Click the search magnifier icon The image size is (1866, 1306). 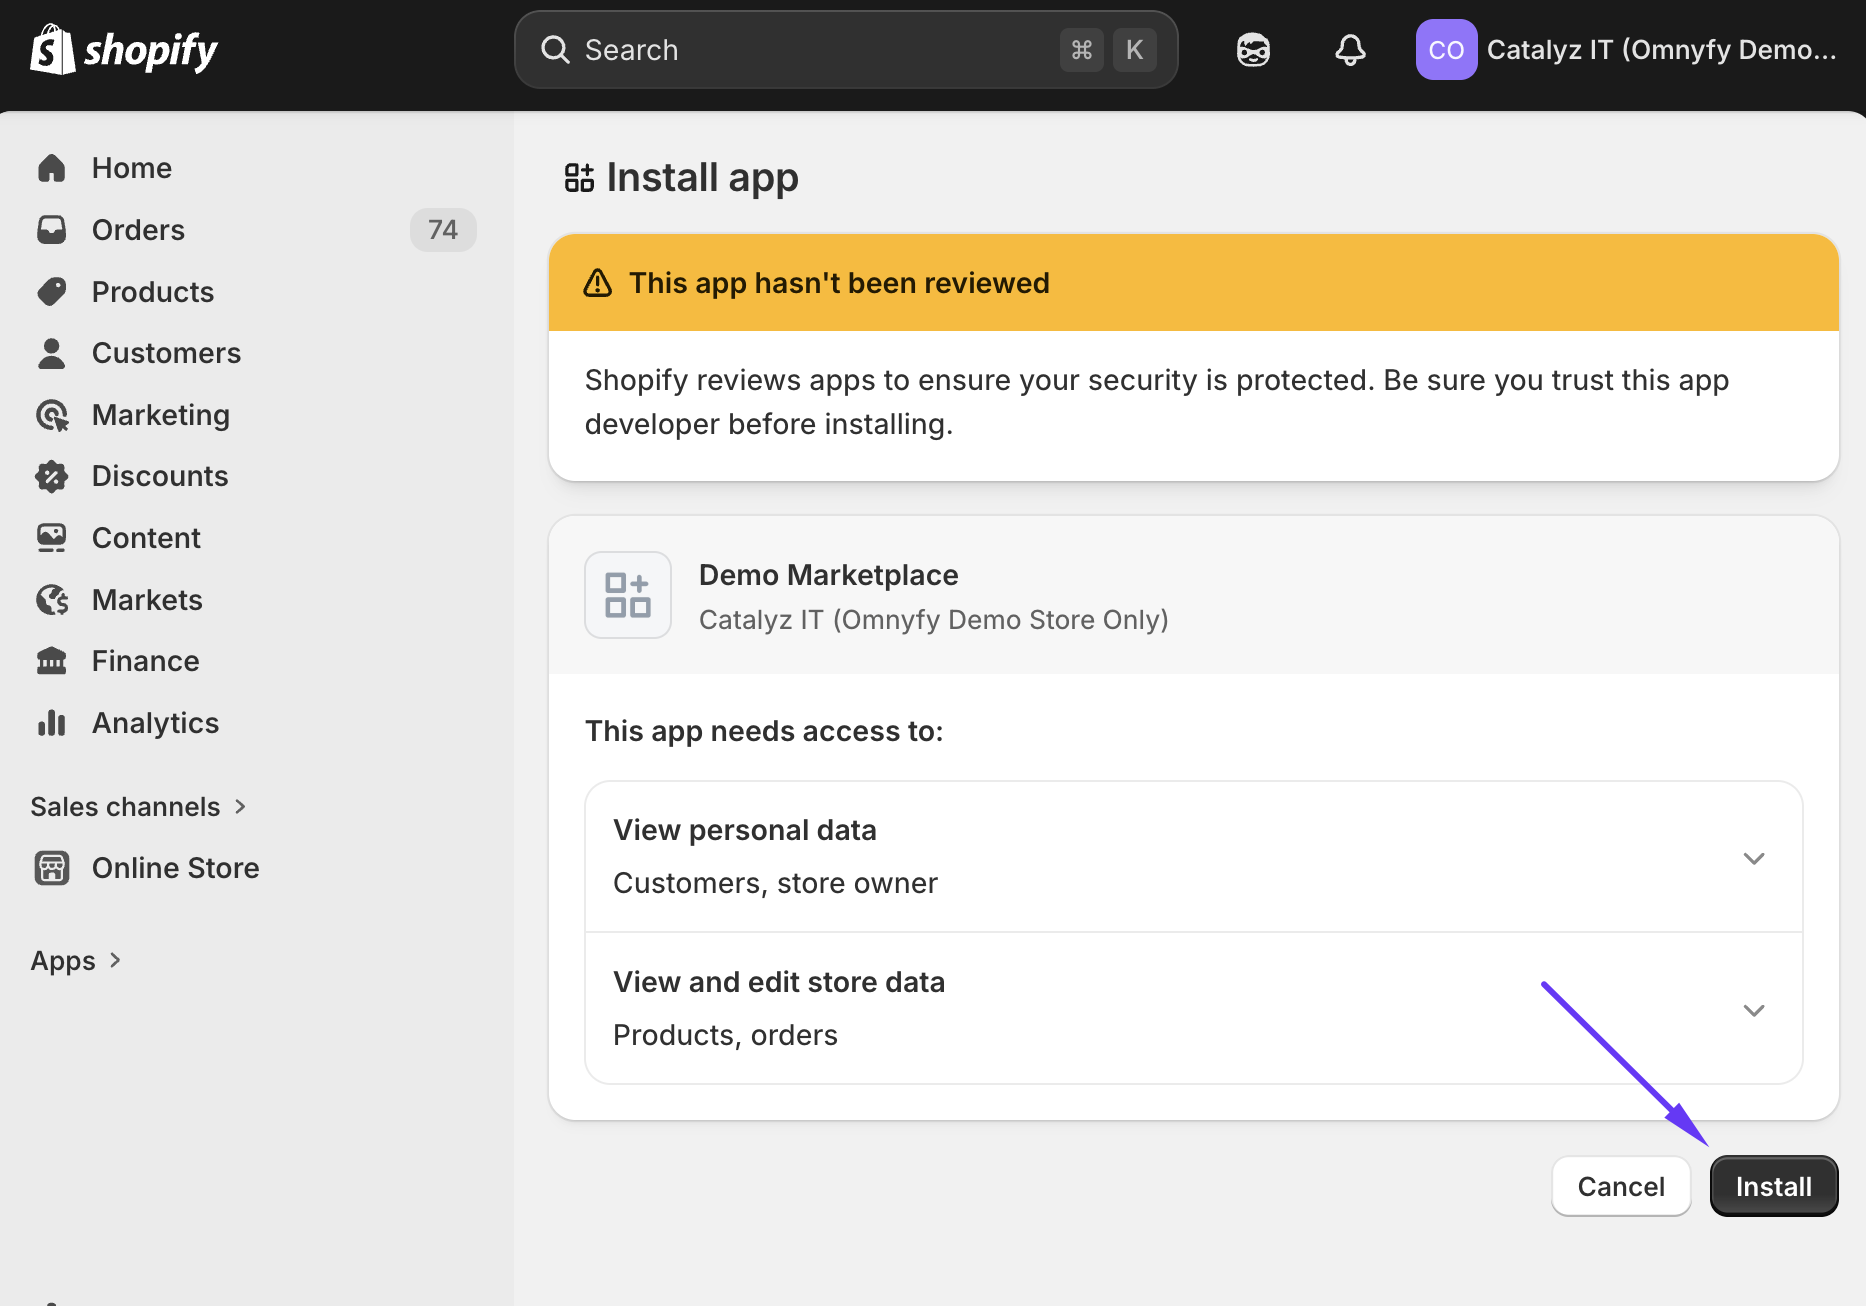555,50
